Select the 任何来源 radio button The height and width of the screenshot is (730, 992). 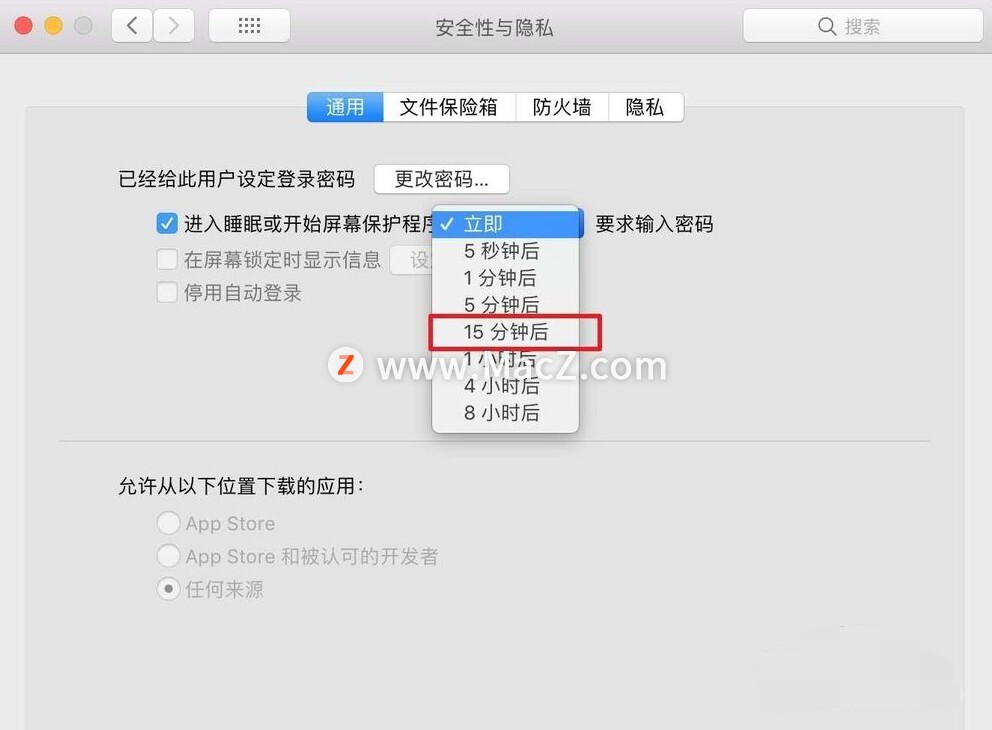(168, 589)
